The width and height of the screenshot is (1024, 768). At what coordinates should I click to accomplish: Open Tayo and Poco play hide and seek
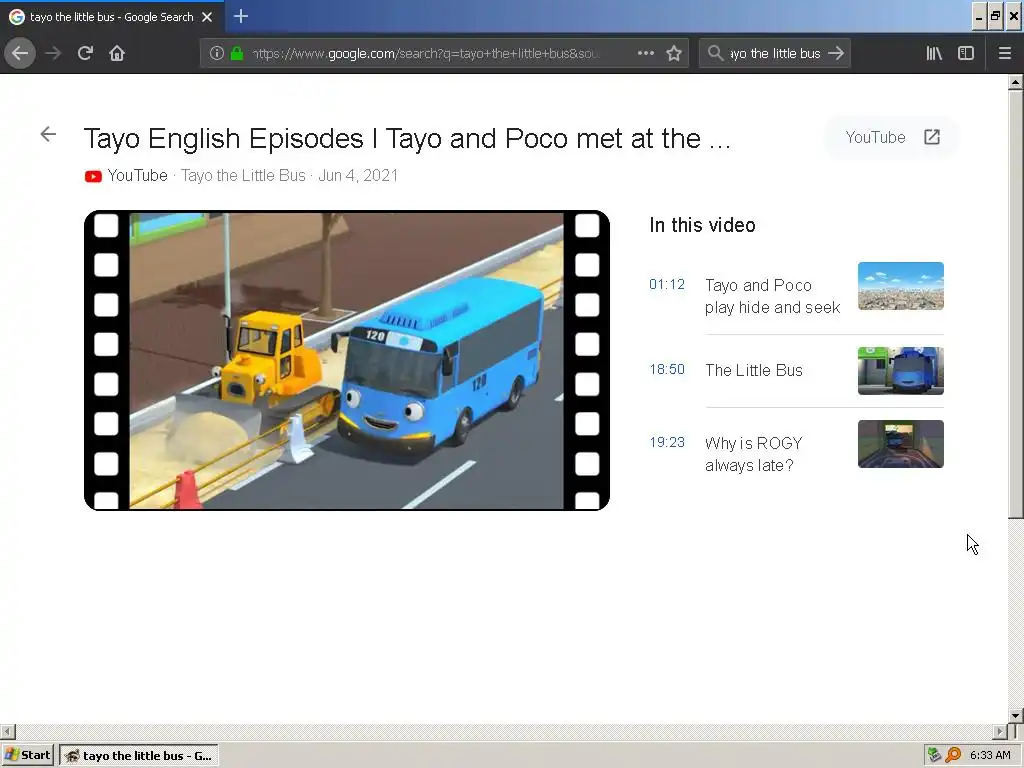pos(773,296)
